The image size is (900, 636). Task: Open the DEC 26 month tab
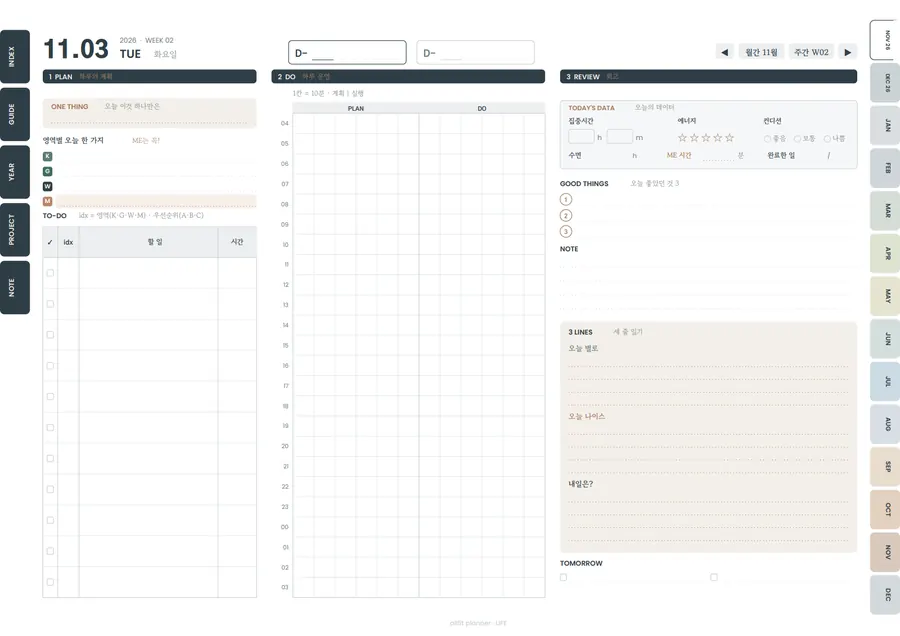click(x=886, y=83)
